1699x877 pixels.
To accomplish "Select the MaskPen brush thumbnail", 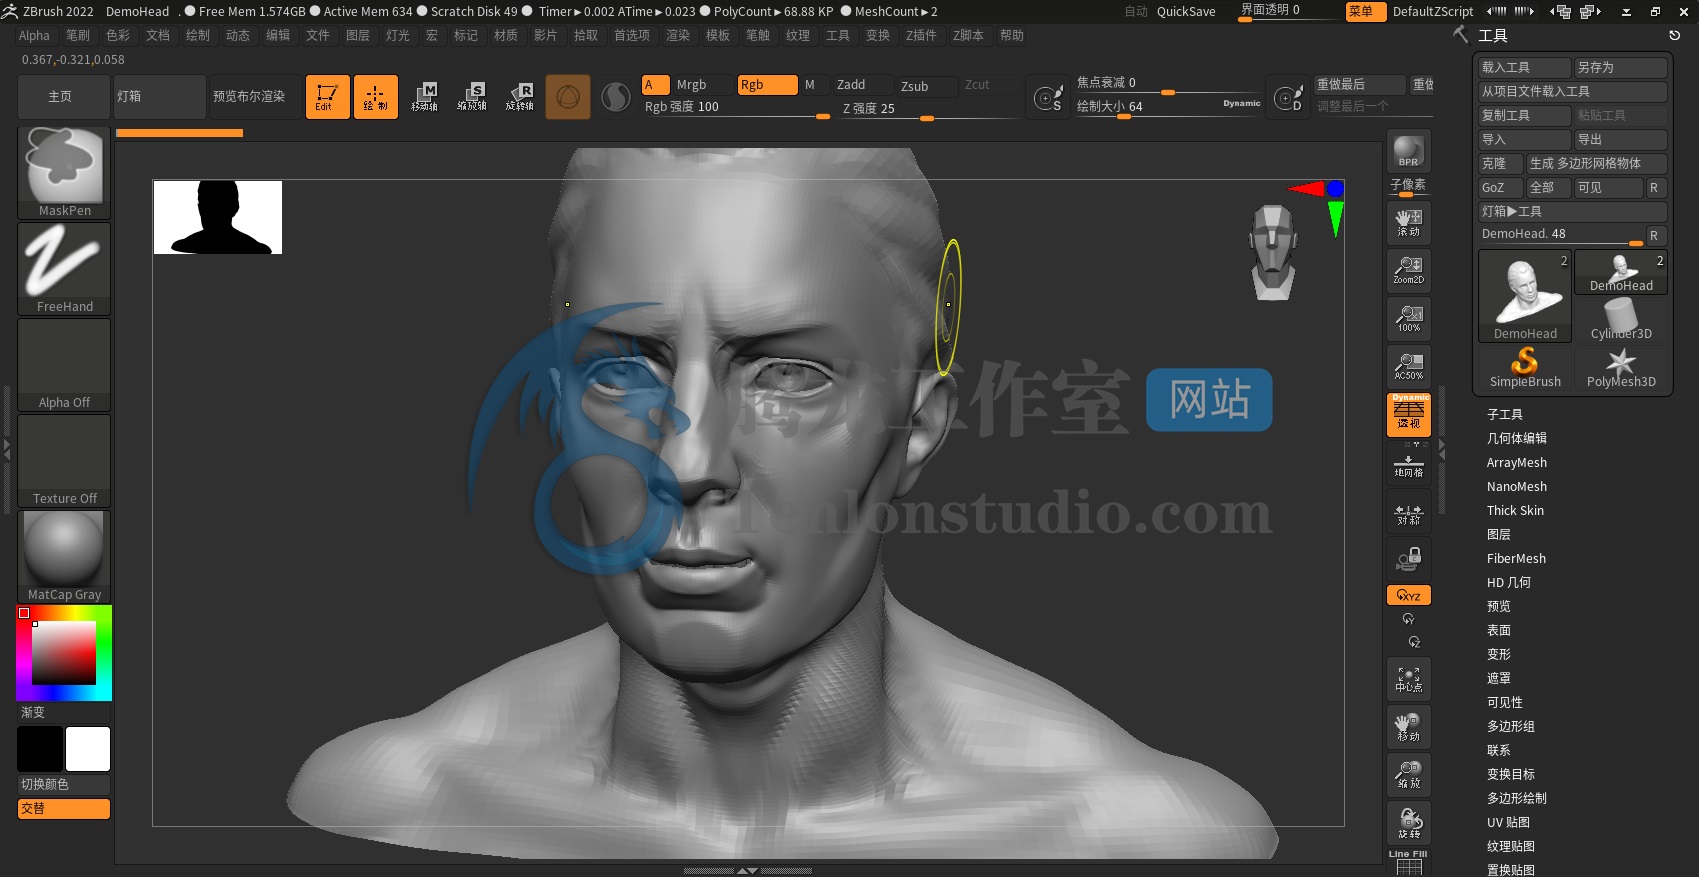I will pos(64,172).
